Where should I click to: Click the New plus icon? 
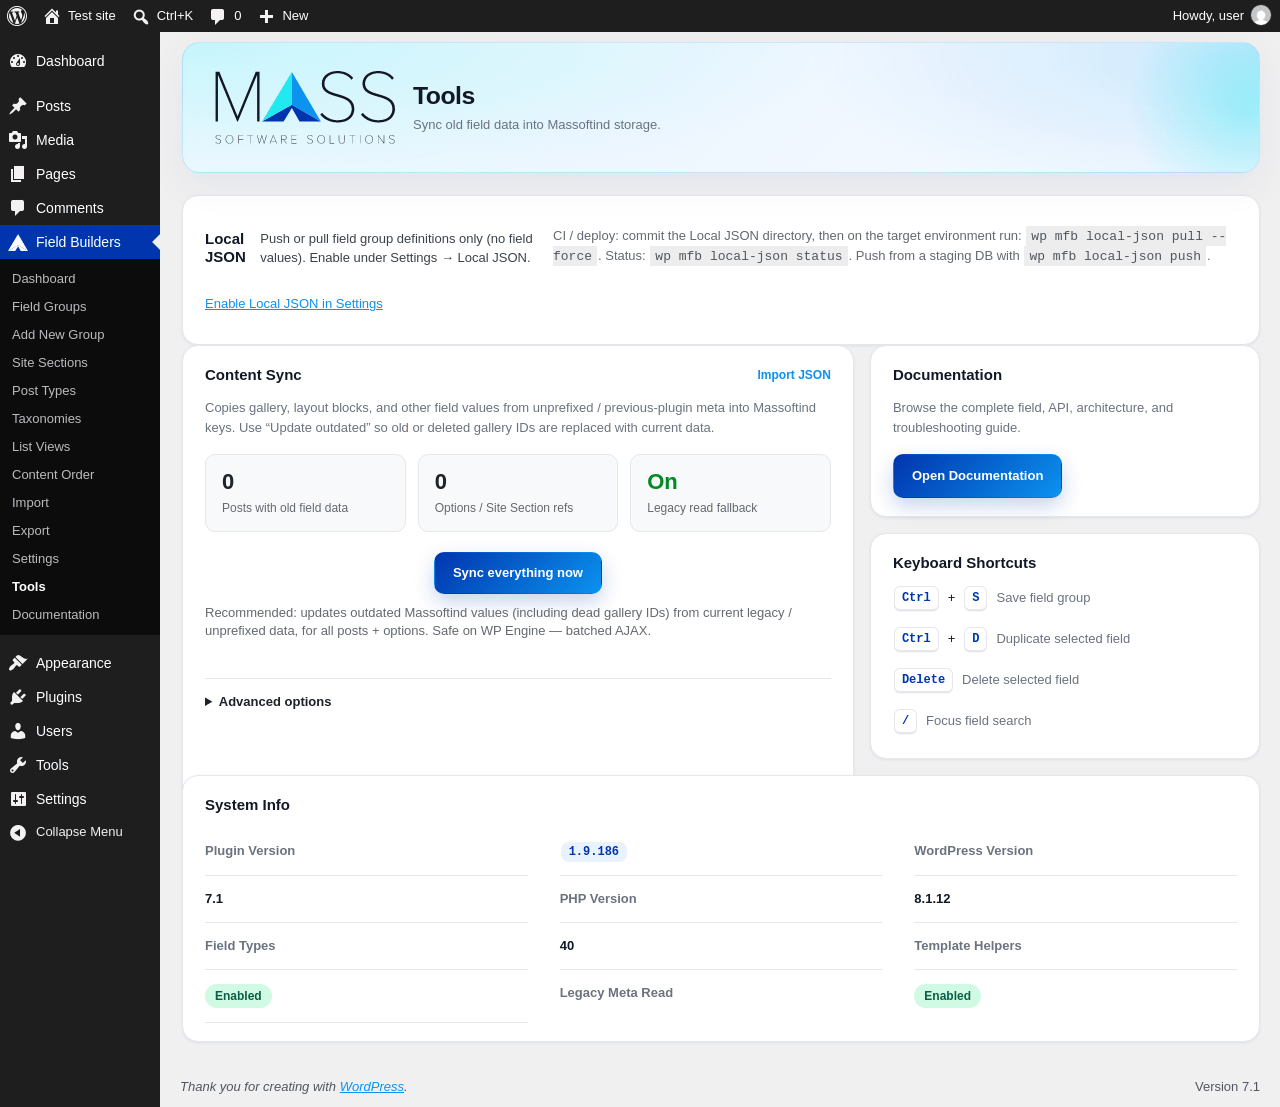pyautogui.click(x=266, y=16)
